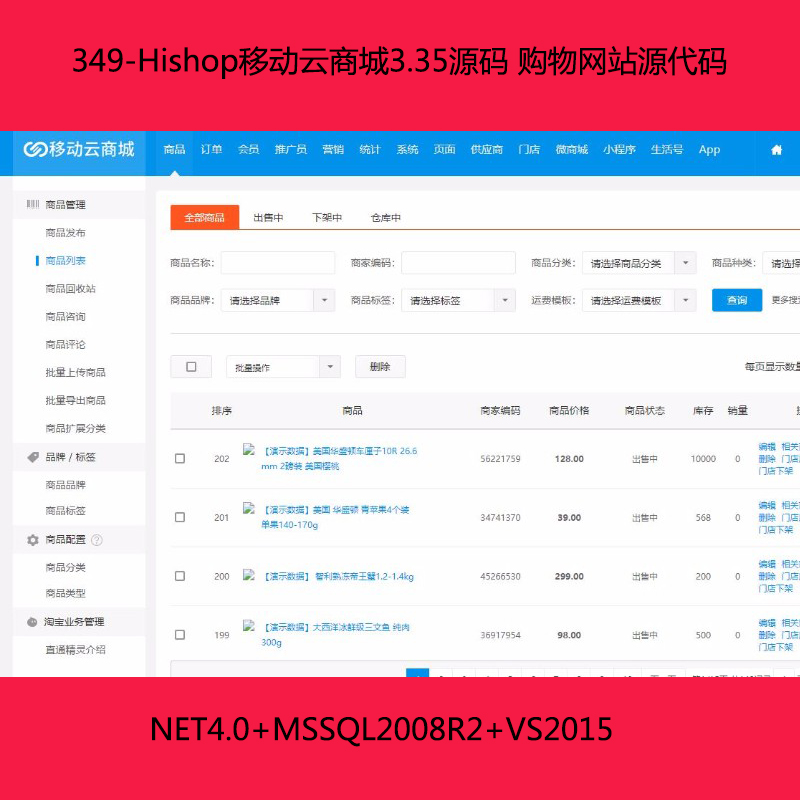This screenshot has width=800, height=800.
Task: Open the 小程序 top menu
Action: tap(619, 149)
